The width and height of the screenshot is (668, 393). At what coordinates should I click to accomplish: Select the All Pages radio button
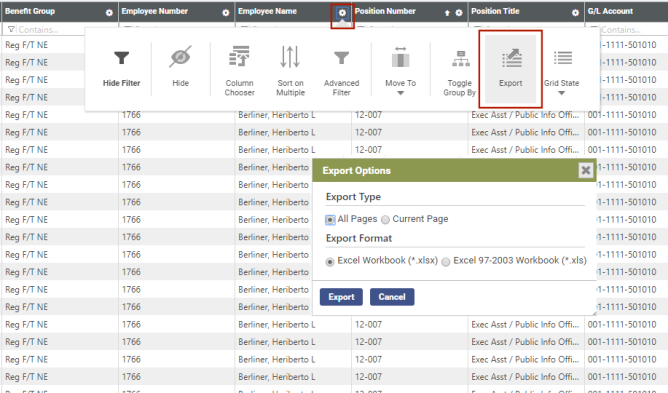point(330,220)
